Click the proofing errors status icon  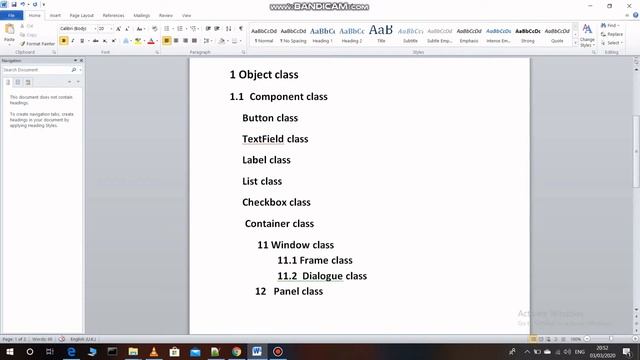point(62,339)
